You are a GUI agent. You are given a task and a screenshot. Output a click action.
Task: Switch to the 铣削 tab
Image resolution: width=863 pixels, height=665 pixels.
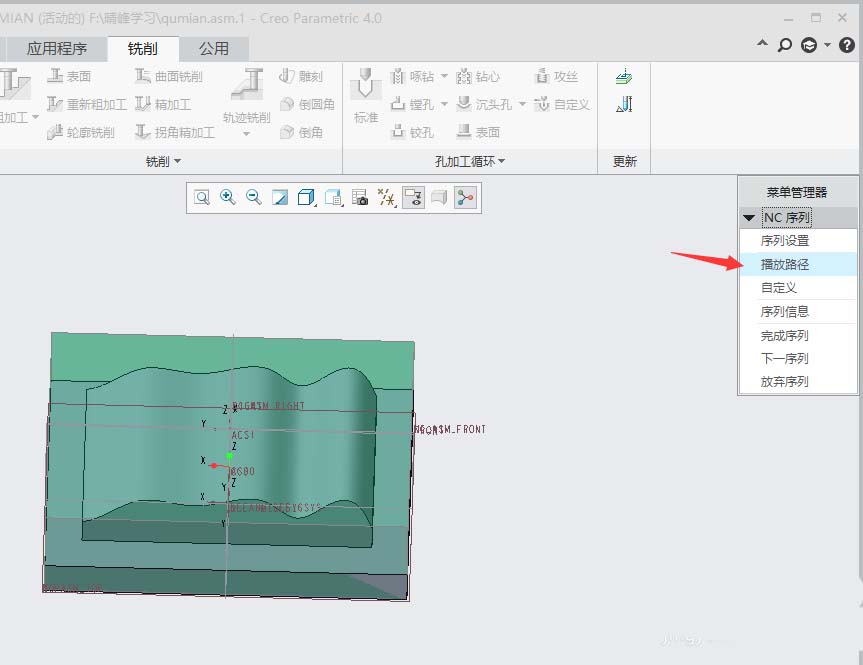pos(143,48)
